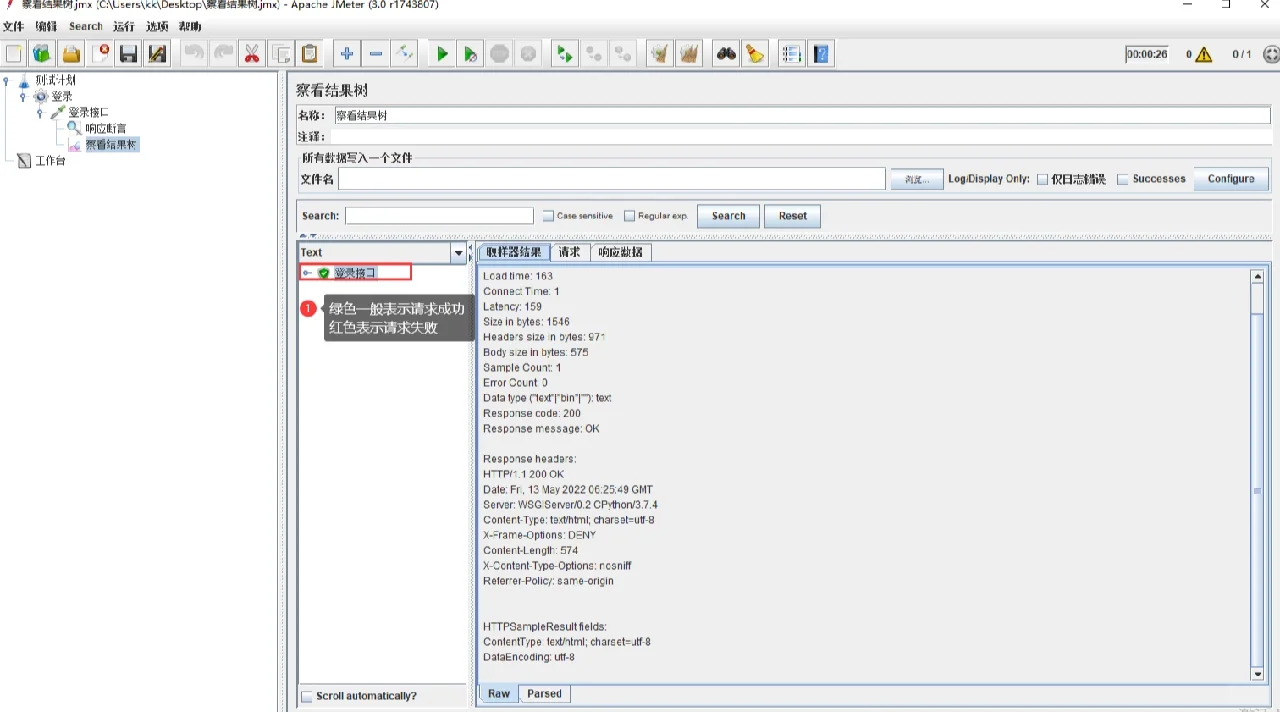The image size is (1280, 712).
Task: Click the Open file folder icon
Action: tap(71, 54)
